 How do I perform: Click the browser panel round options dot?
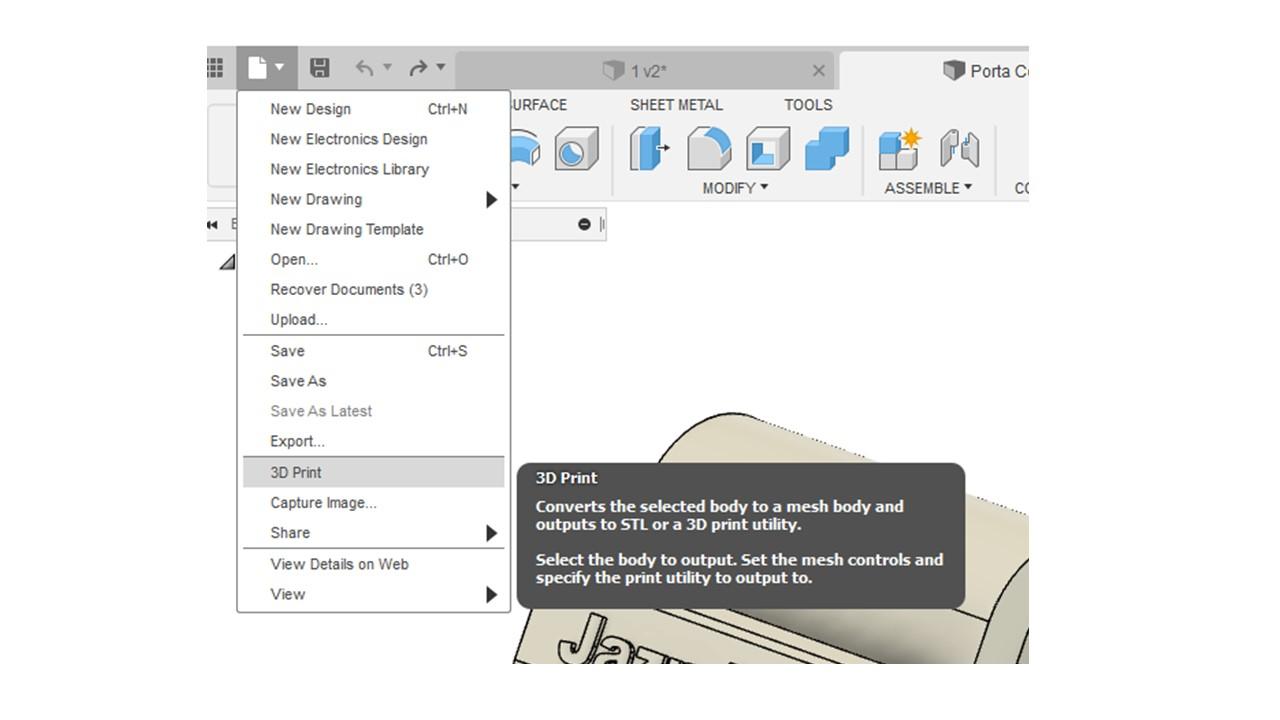pyautogui.click(x=584, y=224)
